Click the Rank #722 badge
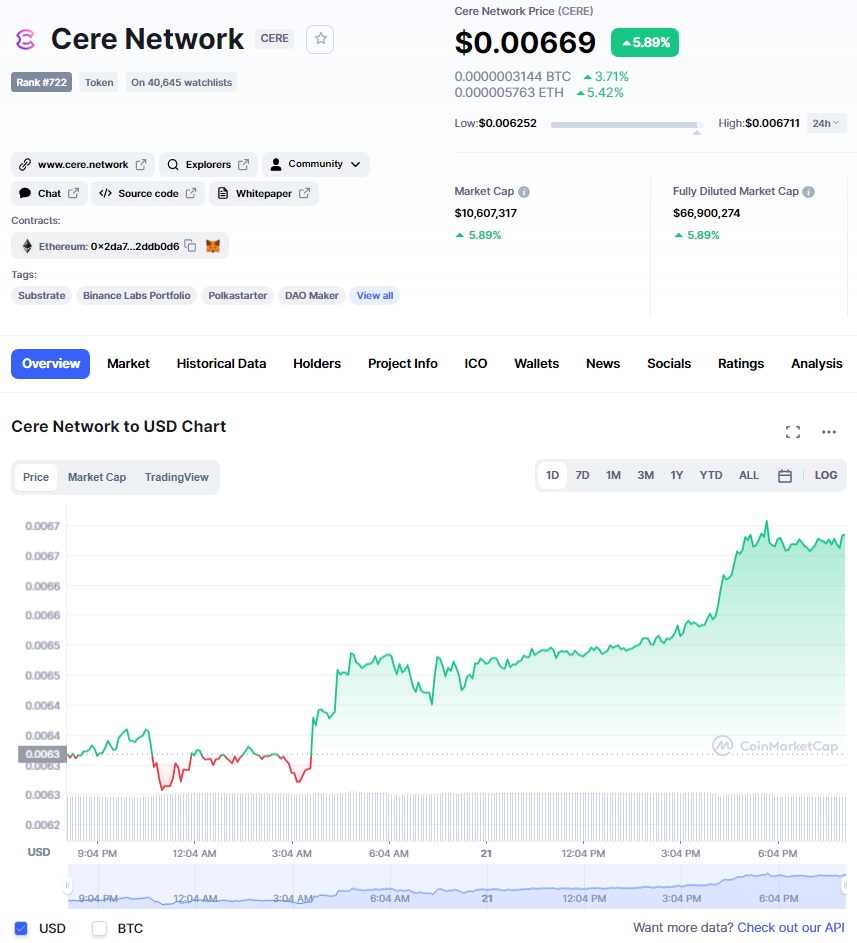The image size is (857, 943). coord(41,82)
